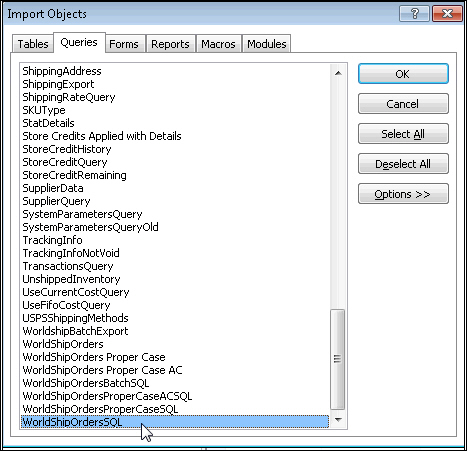Confirm import with the OK button

tap(403, 74)
